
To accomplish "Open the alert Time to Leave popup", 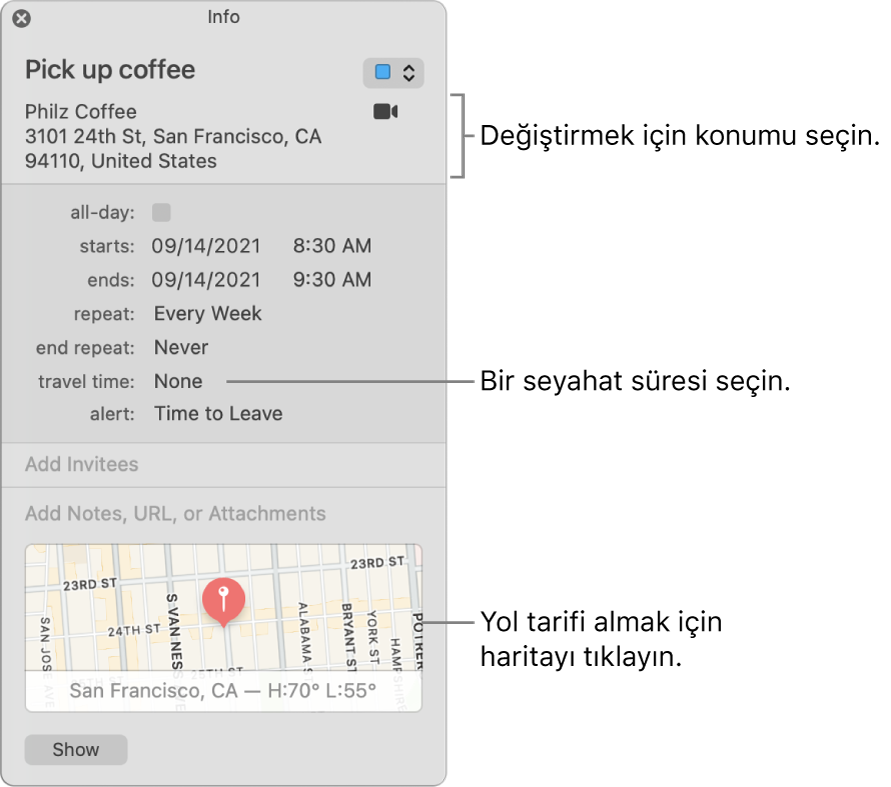I will [x=218, y=414].
